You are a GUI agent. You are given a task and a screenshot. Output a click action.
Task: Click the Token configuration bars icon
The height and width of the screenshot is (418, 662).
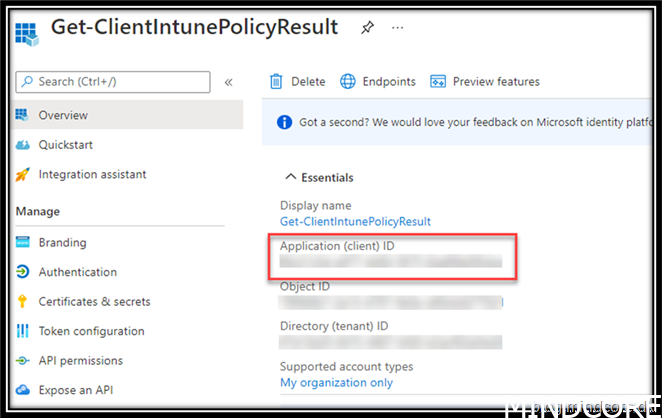23,331
